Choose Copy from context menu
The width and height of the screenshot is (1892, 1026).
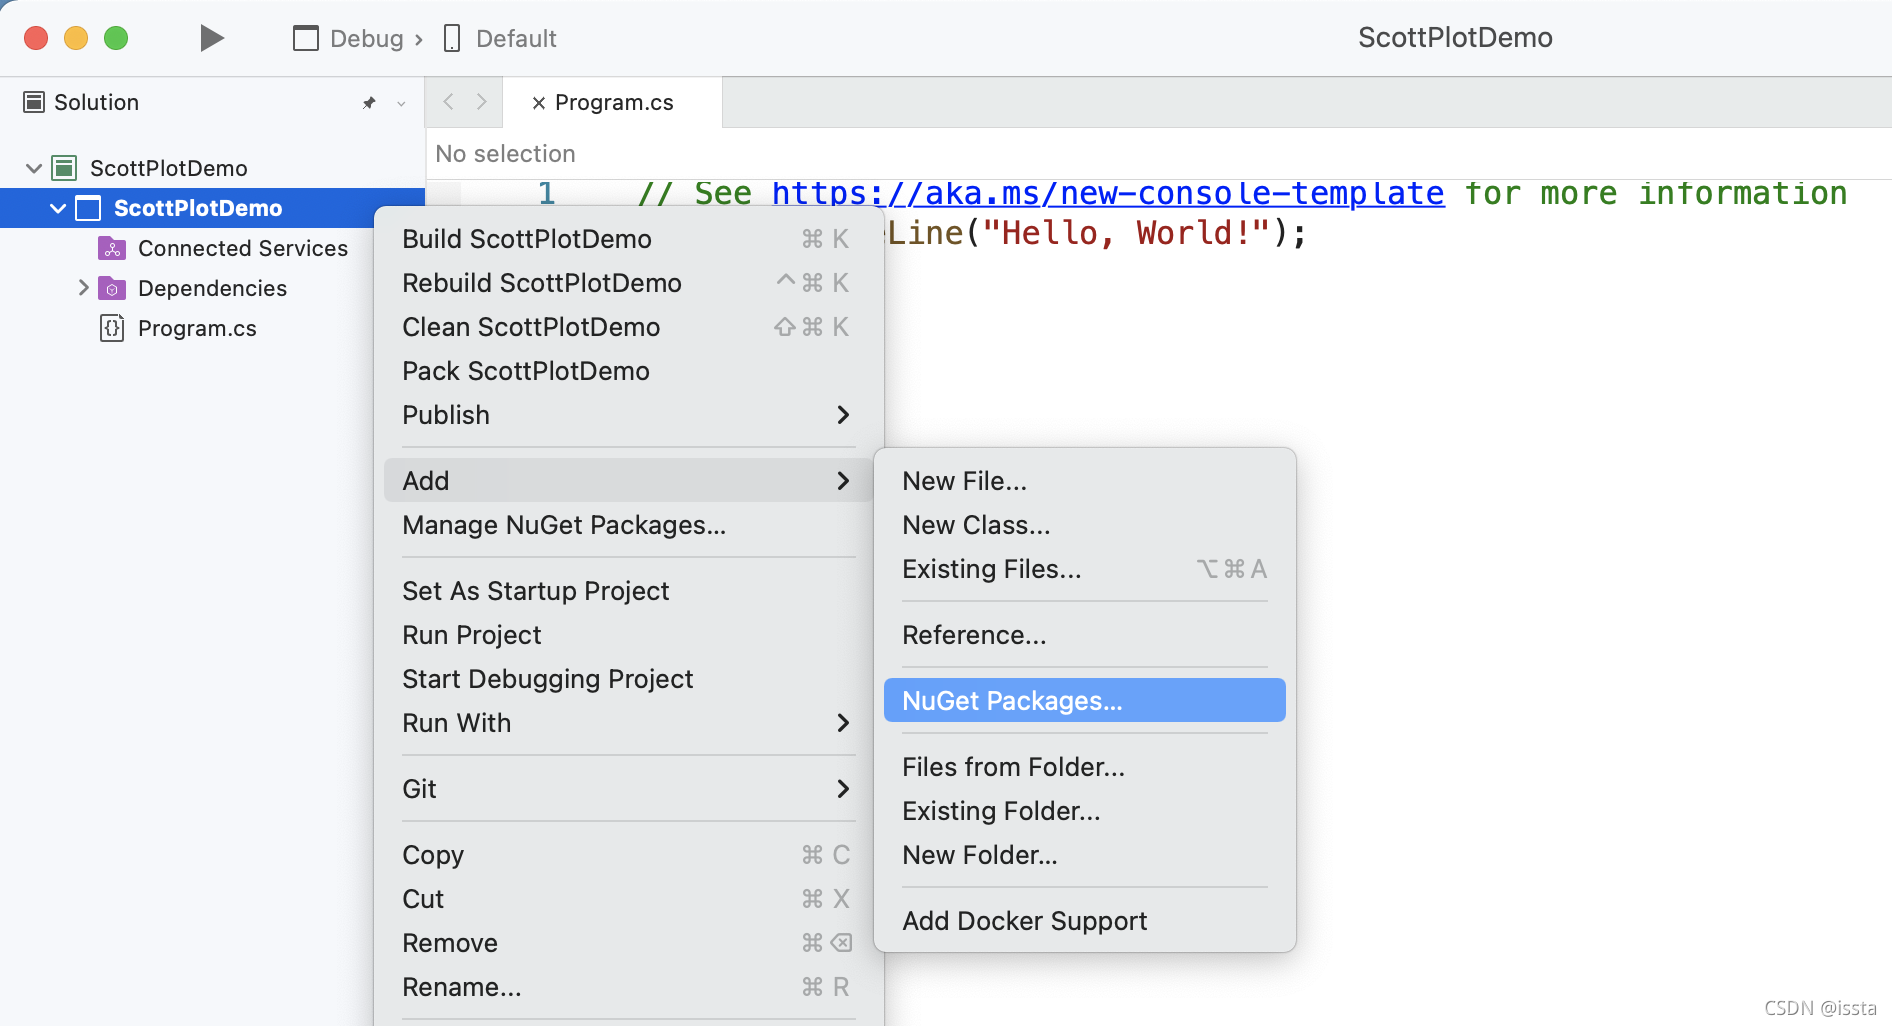[628, 855]
